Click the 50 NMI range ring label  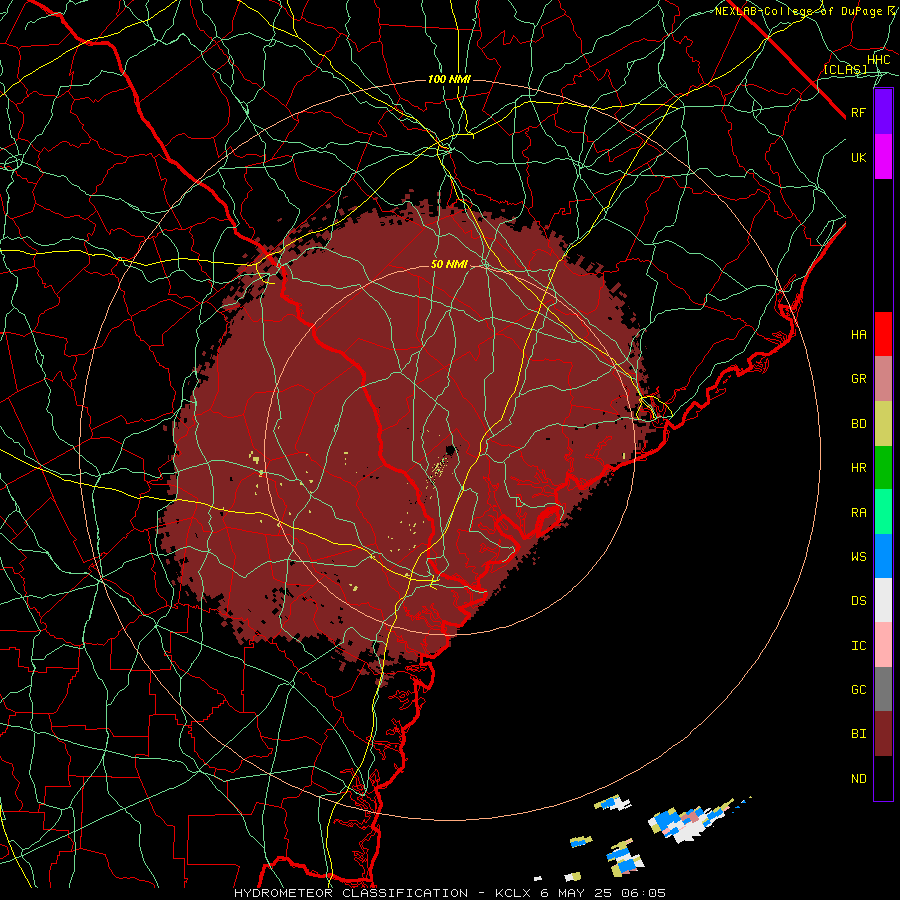click(449, 265)
